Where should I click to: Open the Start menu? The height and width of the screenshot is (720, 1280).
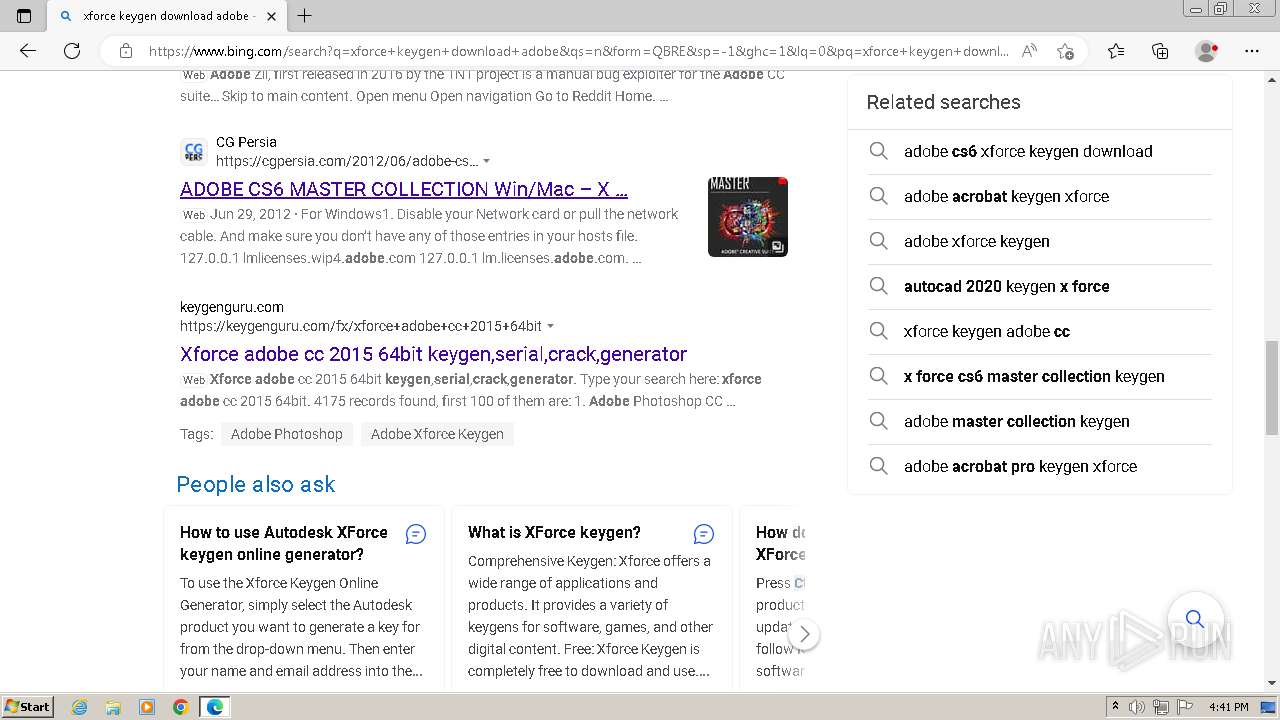(28, 707)
